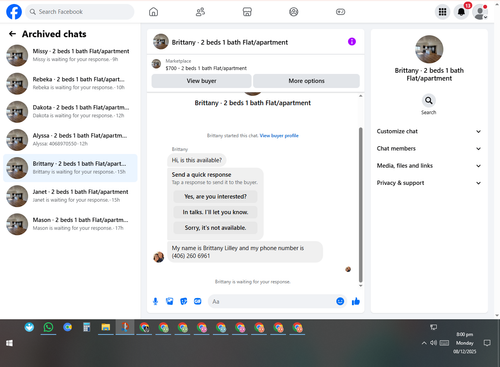
Task: Click the listing photo in info panel
Action: 429,49
